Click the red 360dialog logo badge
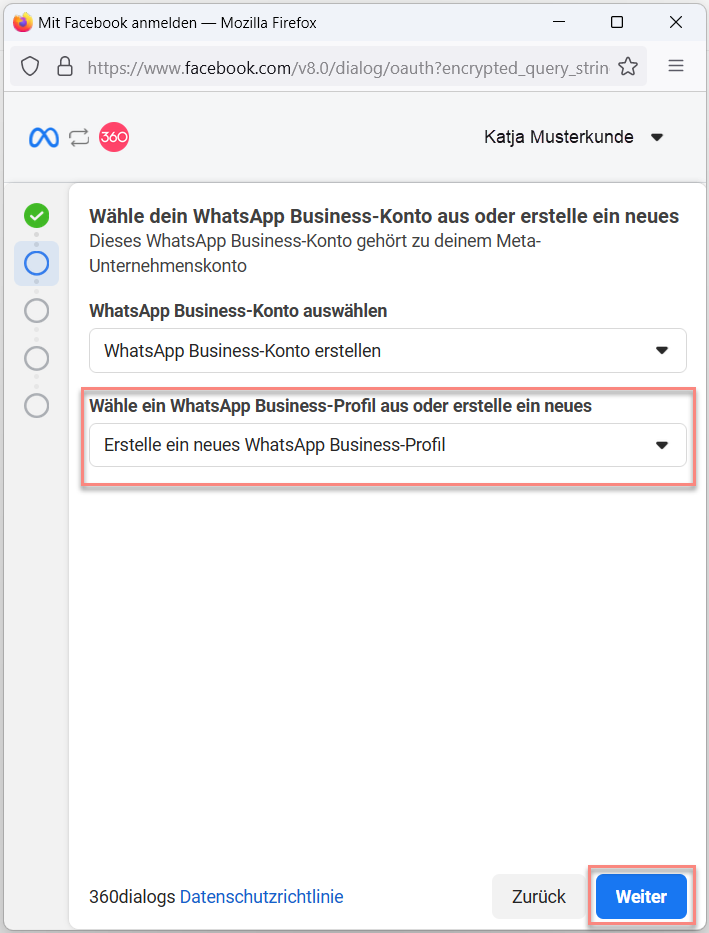 coord(114,137)
